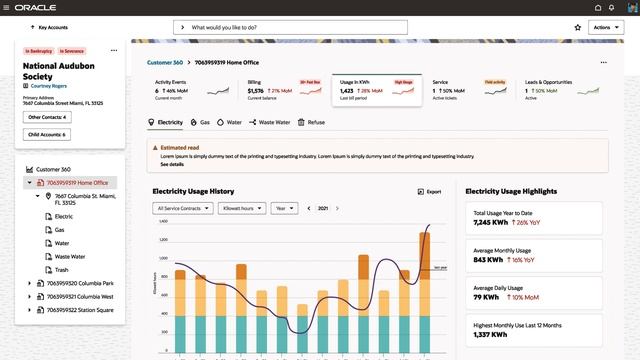Click Child Accounts: 6 button
Screen dimensions: 640x360
[x=47, y=134]
